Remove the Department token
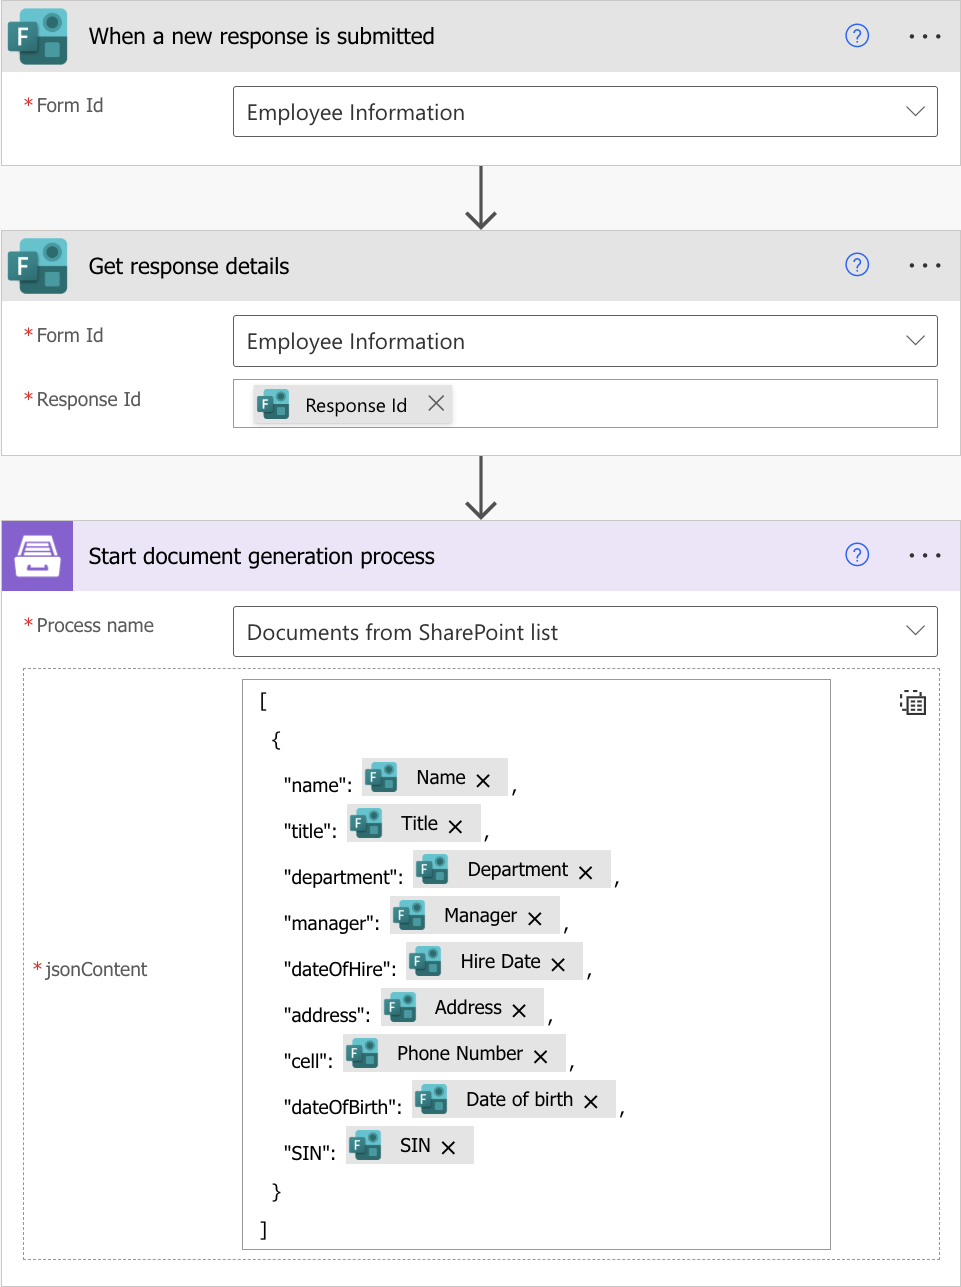The width and height of the screenshot is (961, 1287). pyautogui.click(x=586, y=872)
